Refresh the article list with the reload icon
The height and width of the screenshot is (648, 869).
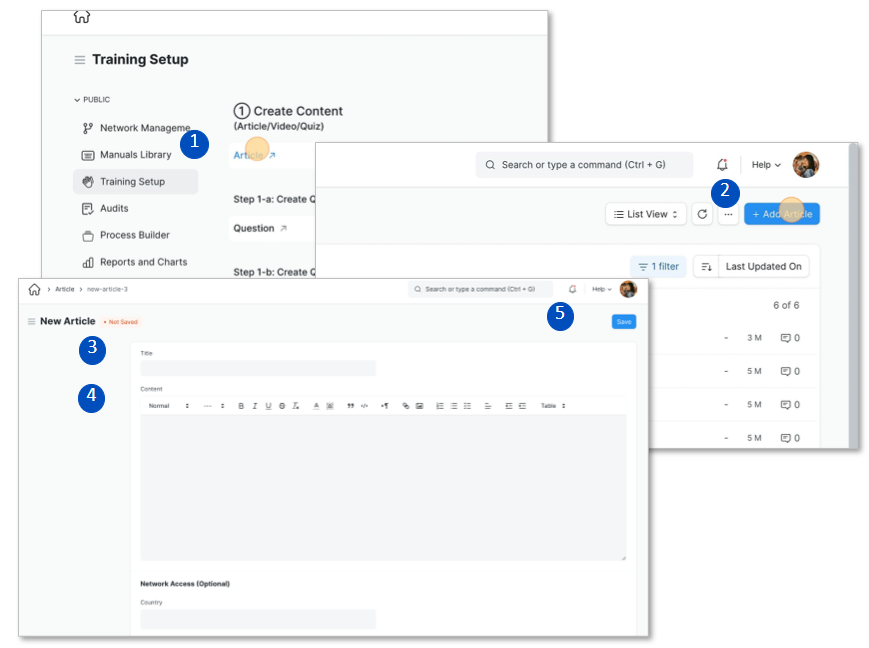pyautogui.click(x=702, y=213)
